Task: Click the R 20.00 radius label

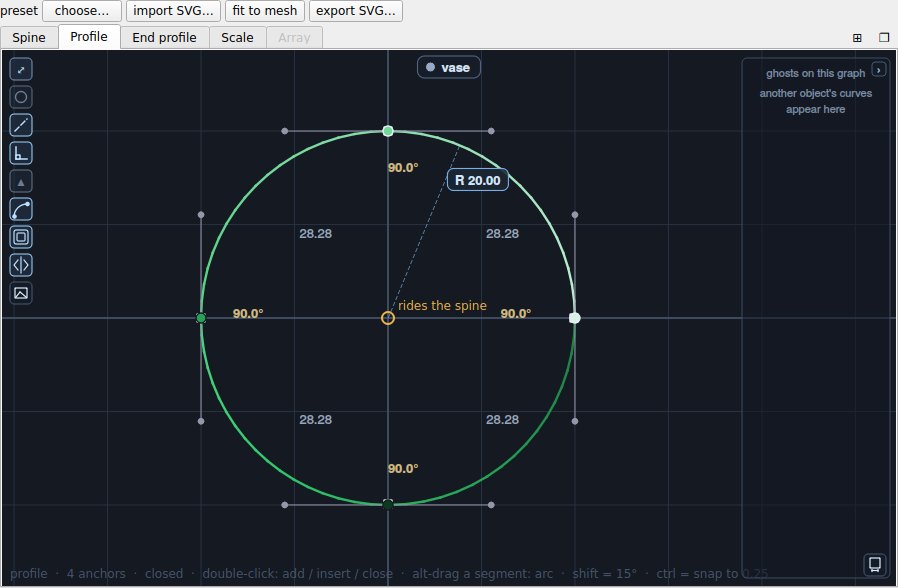Action: 478,180
